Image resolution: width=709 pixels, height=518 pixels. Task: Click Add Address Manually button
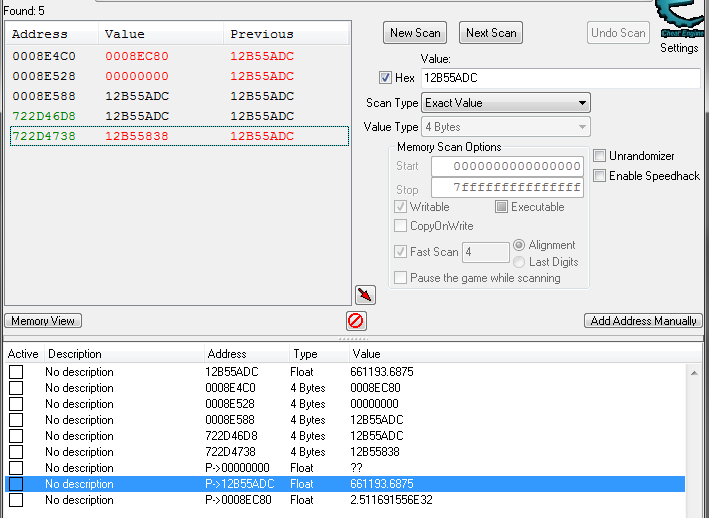(x=644, y=321)
